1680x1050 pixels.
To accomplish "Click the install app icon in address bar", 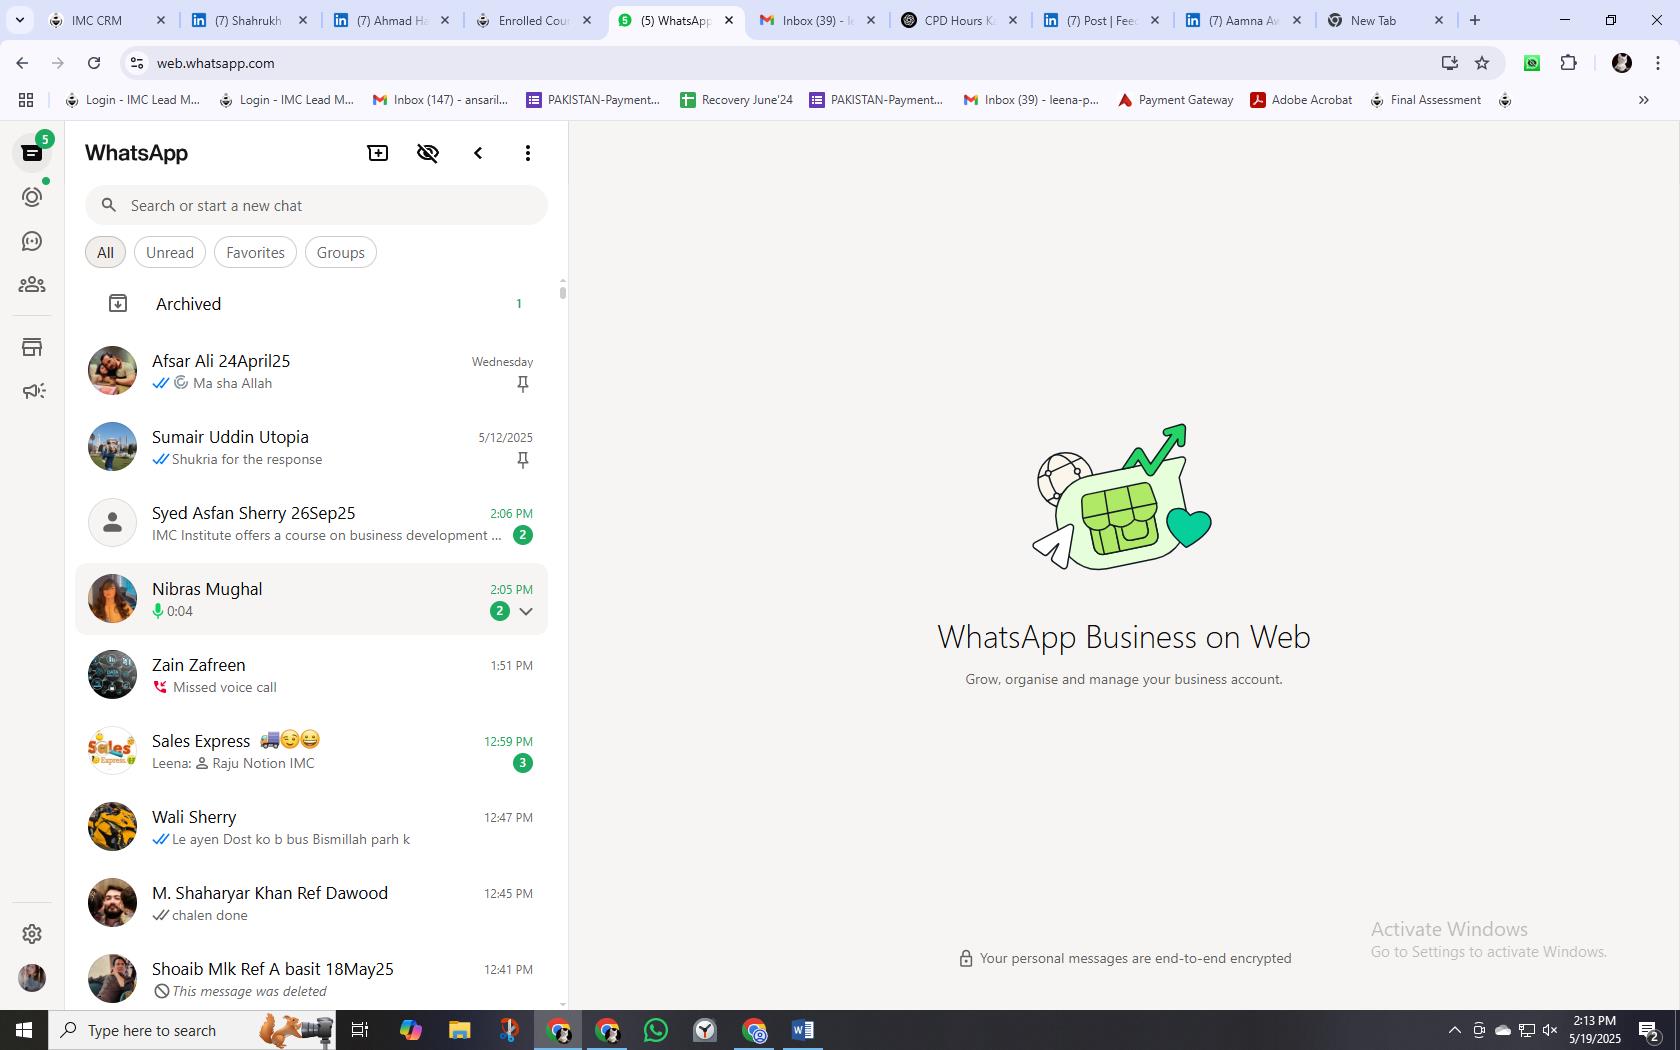I will 1449,63.
